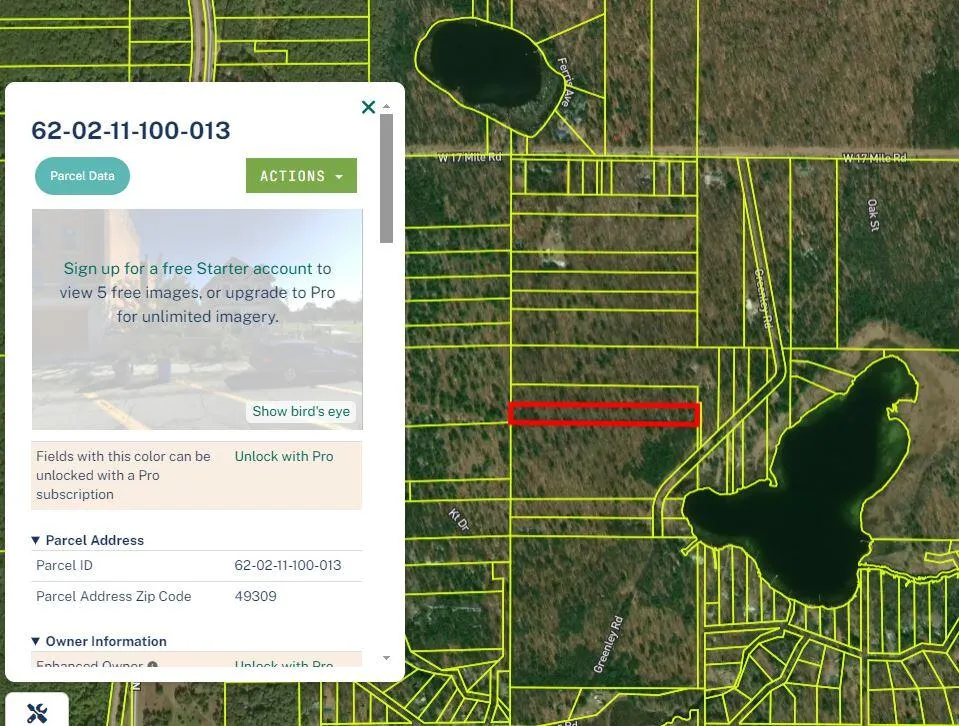Open the tools icon at bottom left
Screen dimensions: 959x726
pyautogui.click(x=37, y=712)
